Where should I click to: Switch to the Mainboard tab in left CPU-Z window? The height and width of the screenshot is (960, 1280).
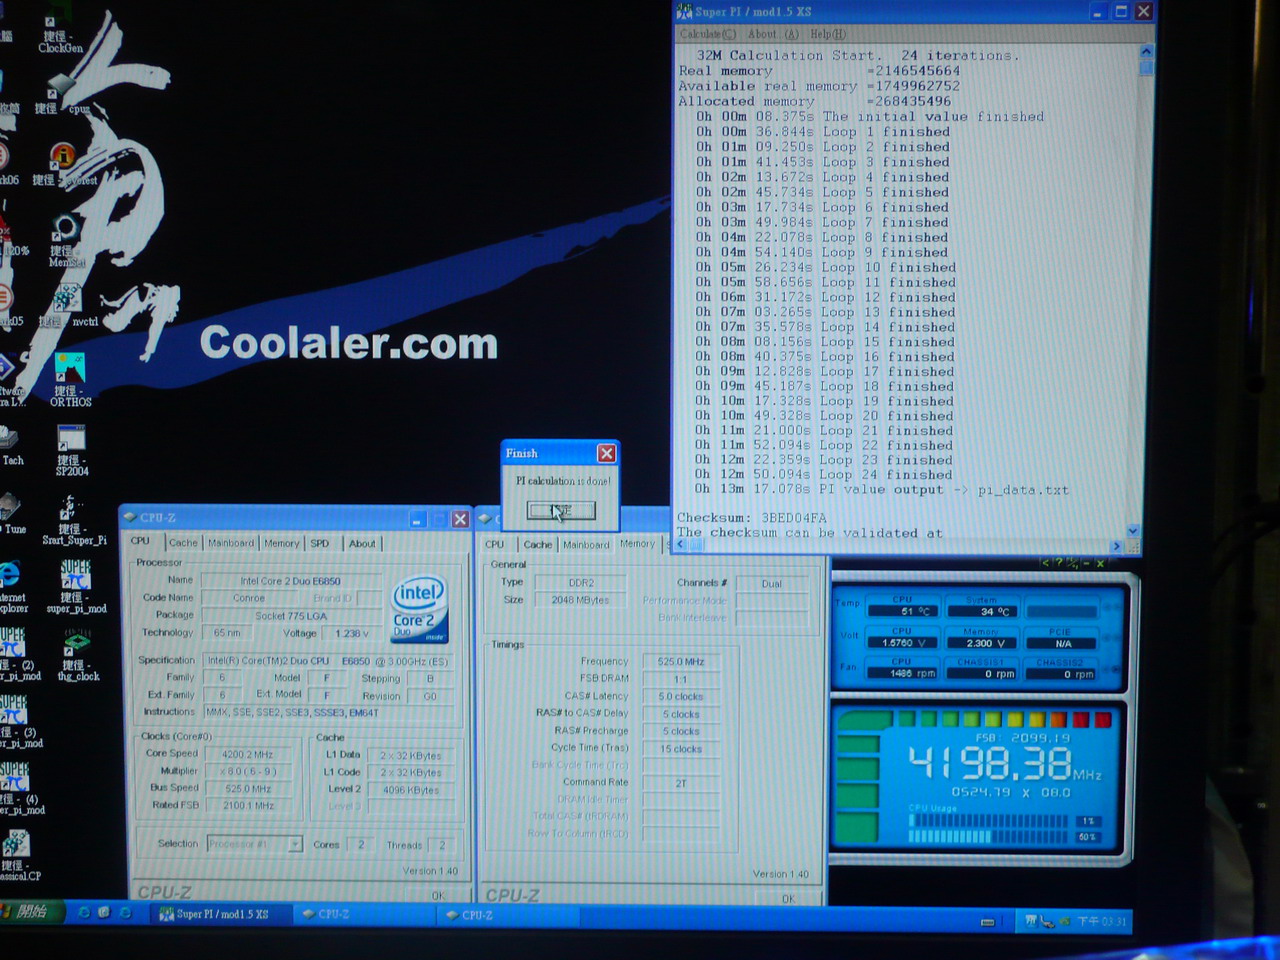click(x=231, y=543)
